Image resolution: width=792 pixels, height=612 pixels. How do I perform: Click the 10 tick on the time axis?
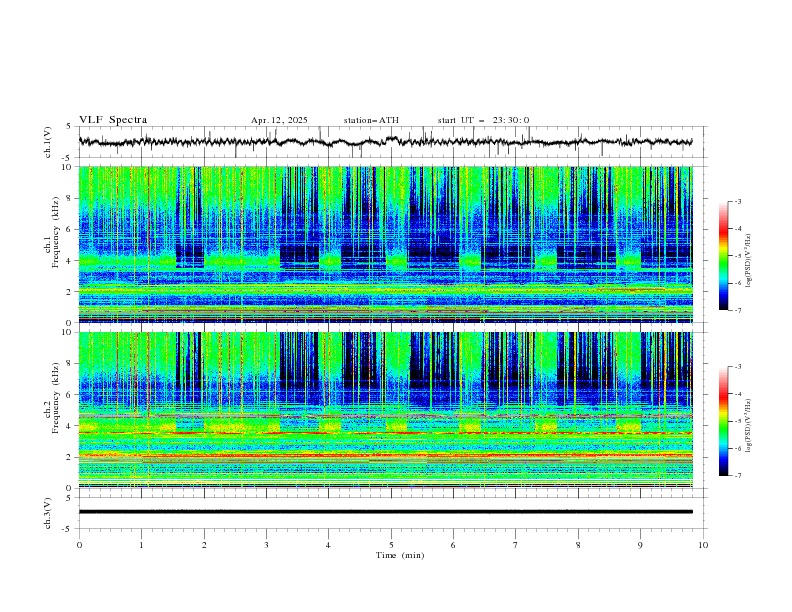click(x=703, y=545)
